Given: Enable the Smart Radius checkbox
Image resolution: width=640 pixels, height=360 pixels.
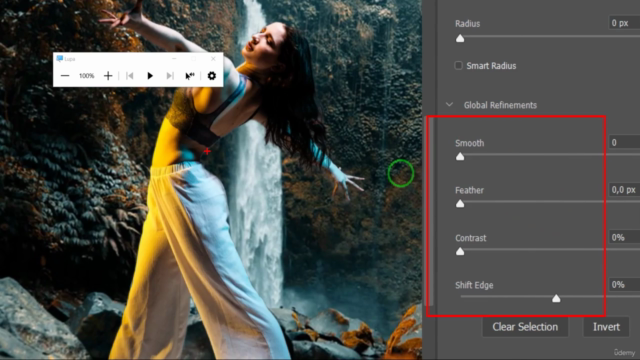Looking at the screenshot, I should [458, 65].
